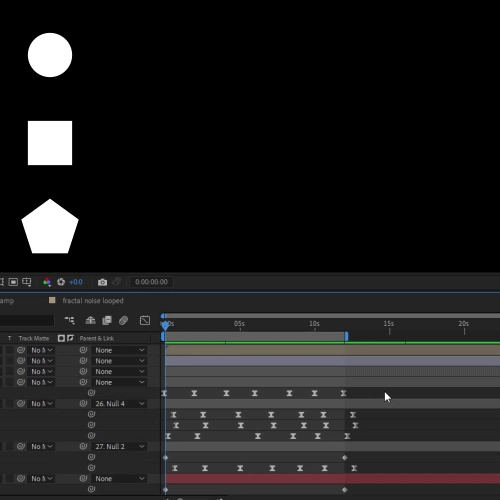
Task: Click the 05s mark on the time ruler
Action: (239, 324)
